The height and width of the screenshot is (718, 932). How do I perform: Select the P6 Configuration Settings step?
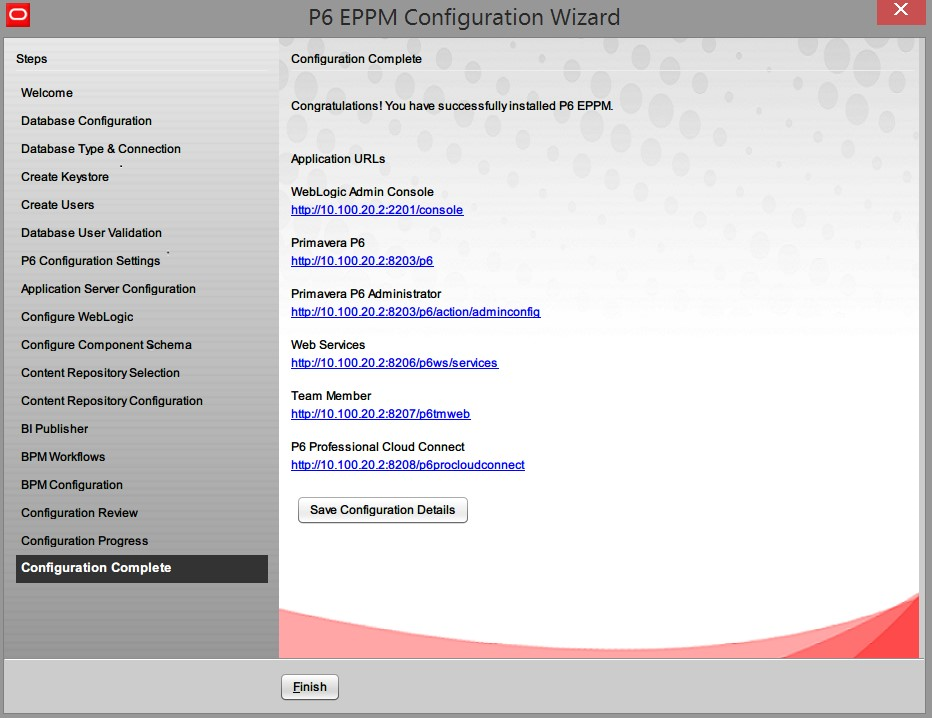click(x=90, y=260)
